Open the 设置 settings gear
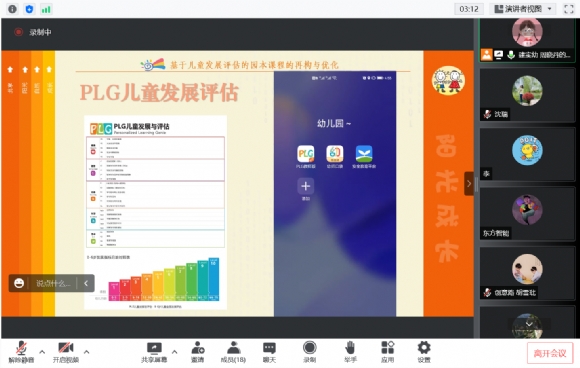The height and width of the screenshot is (368, 580). [424, 352]
